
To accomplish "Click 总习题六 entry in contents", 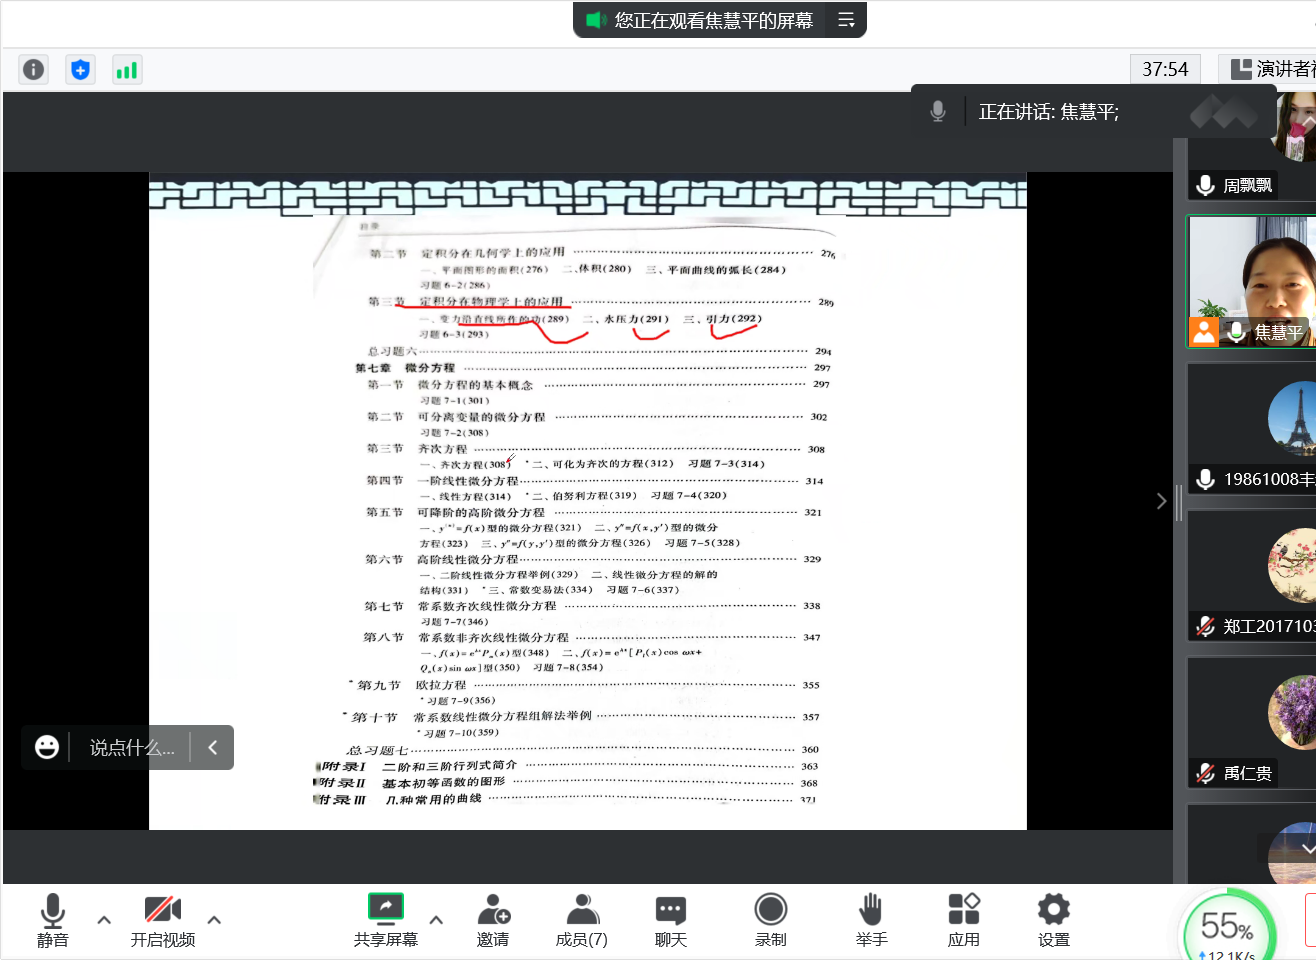I will pyautogui.click(x=392, y=352).
